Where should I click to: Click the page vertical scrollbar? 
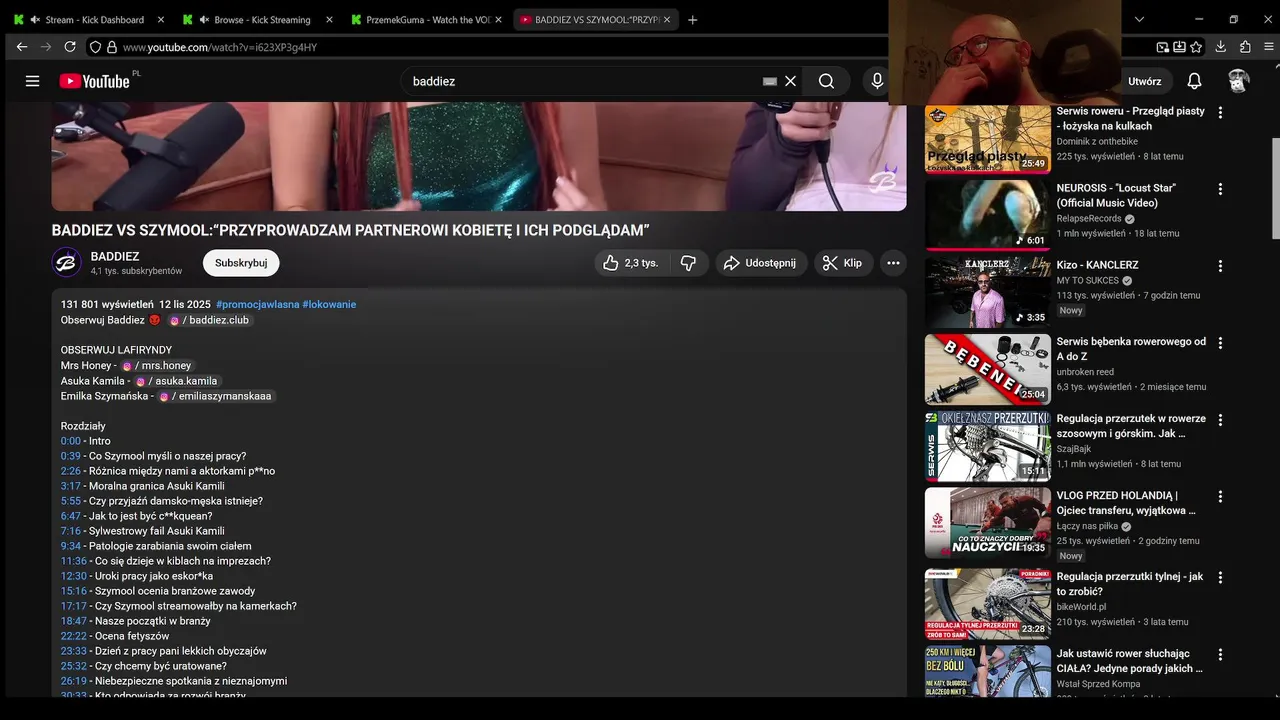pyautogui.click(x=1274, y=190)
